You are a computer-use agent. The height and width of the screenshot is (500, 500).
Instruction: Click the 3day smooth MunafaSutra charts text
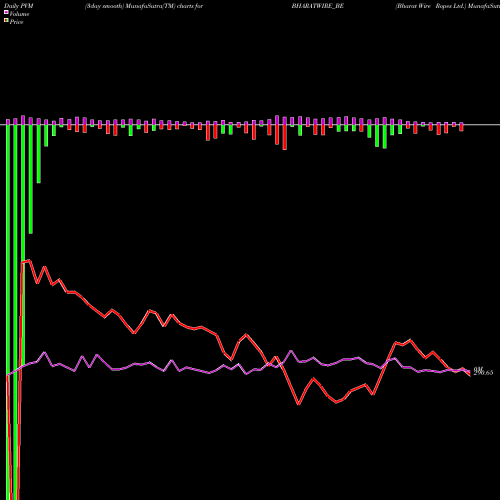[144, 6]
